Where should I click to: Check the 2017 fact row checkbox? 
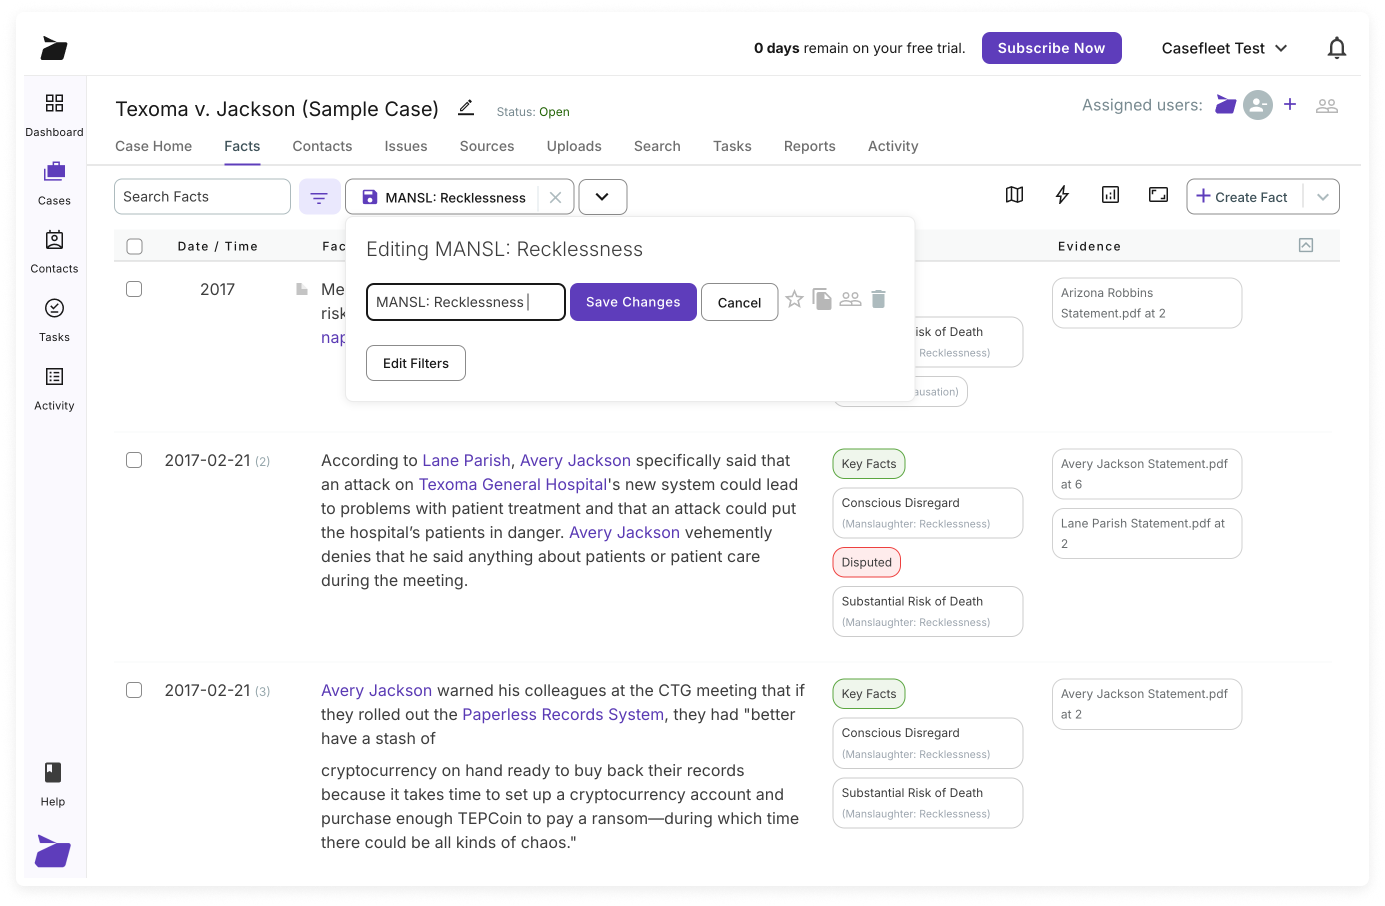(134, 289)
